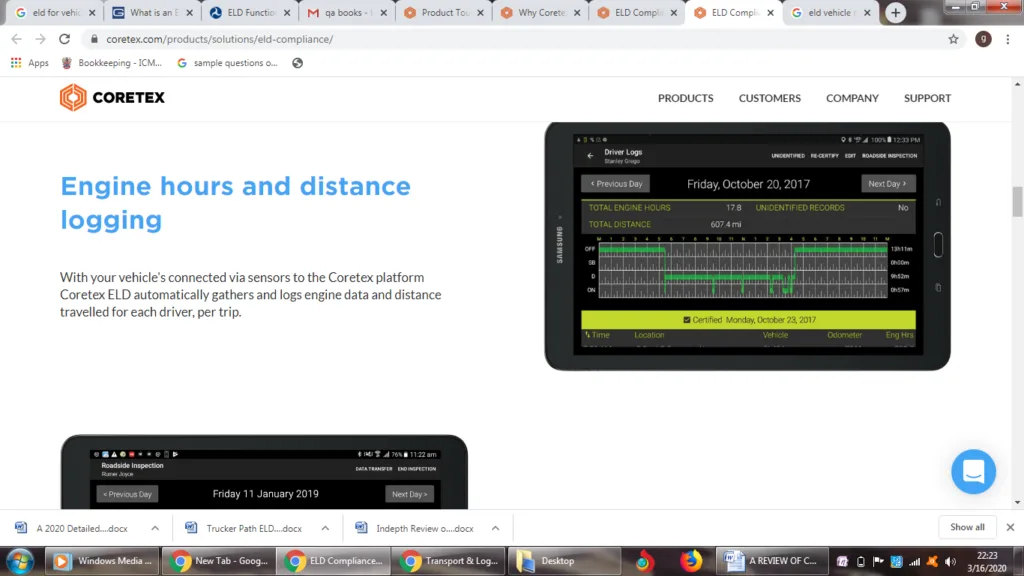Screen dimensions: 1024x576
Task: Open the chat support bubble
Action: 973,472
